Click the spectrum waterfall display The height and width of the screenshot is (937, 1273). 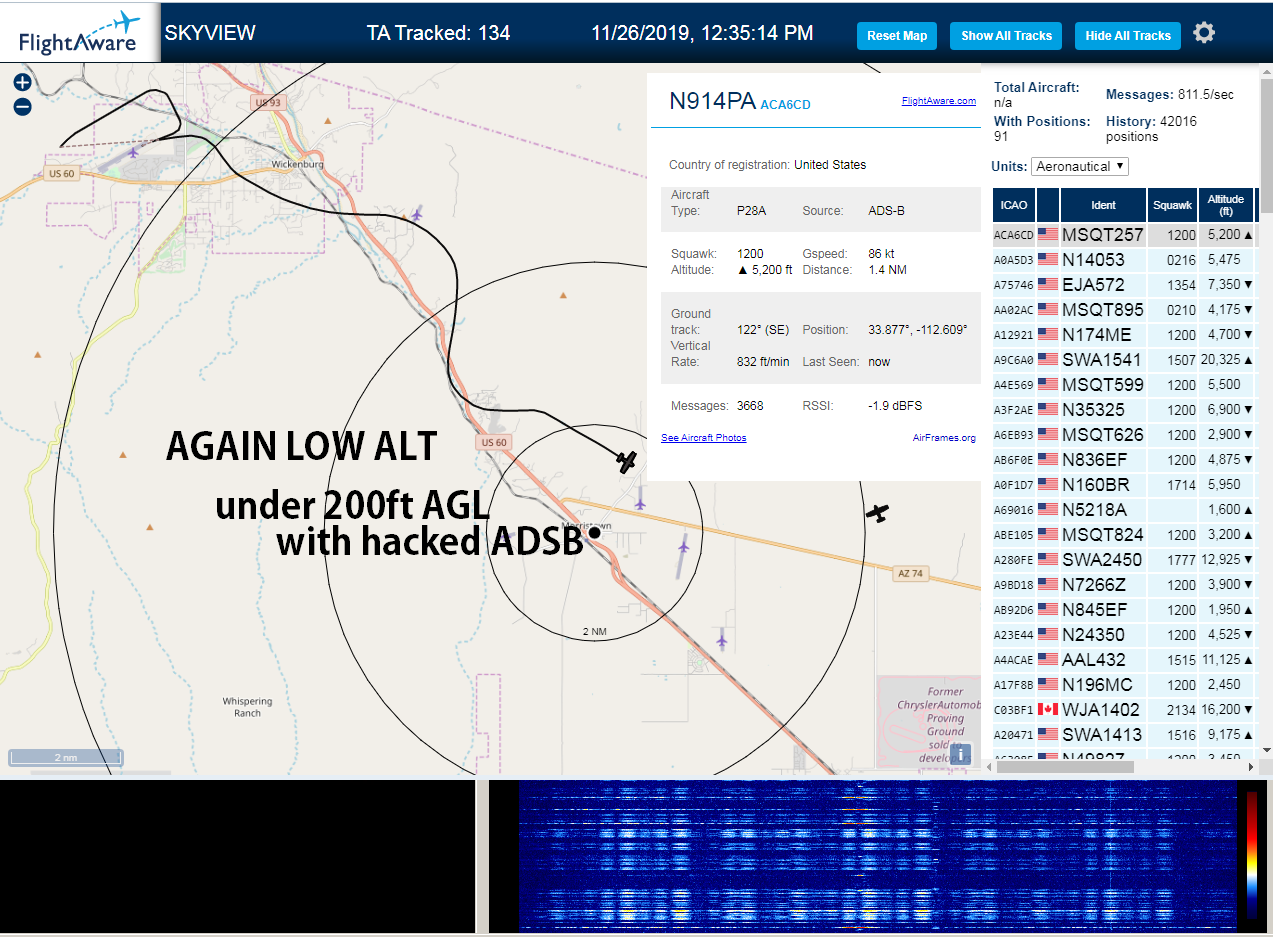point(877,856)
